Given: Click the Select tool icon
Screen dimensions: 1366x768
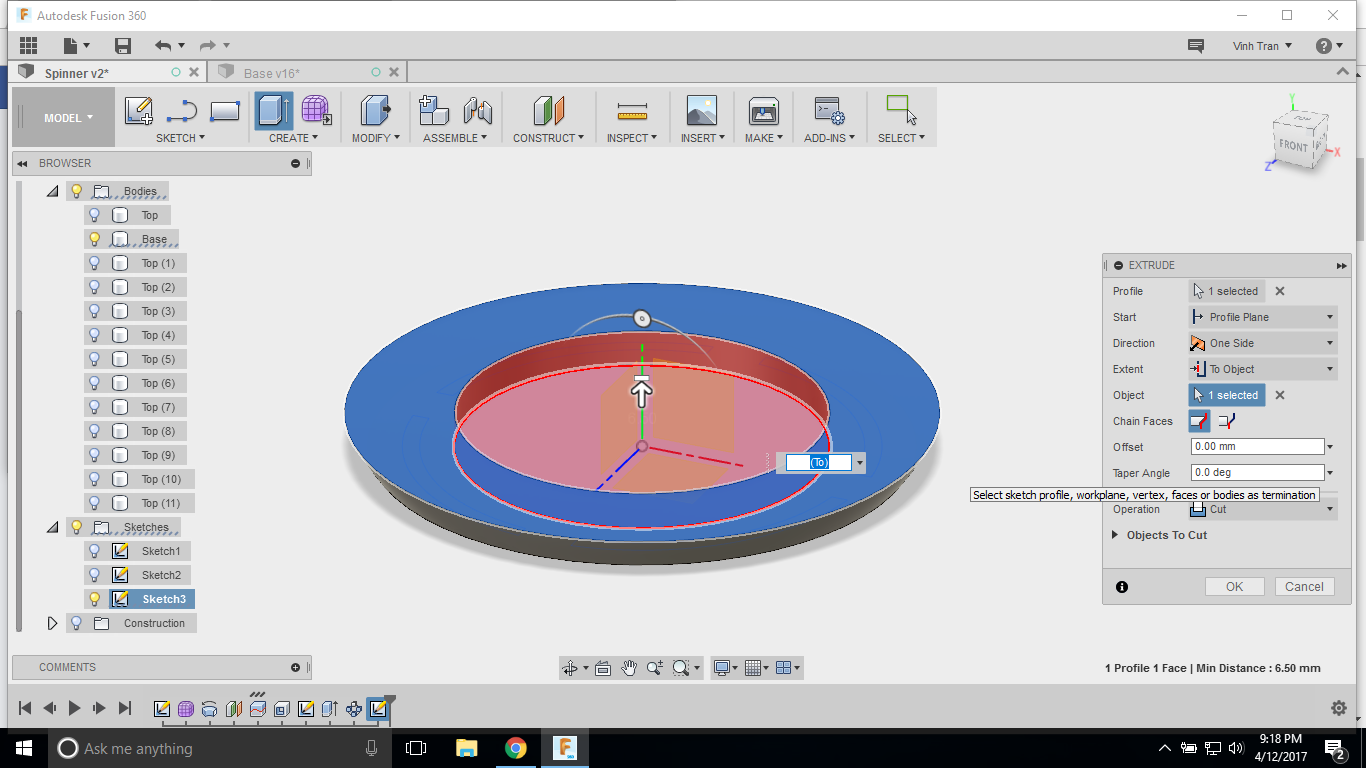Looking at the screenshot, I should [x=901, y=110].
